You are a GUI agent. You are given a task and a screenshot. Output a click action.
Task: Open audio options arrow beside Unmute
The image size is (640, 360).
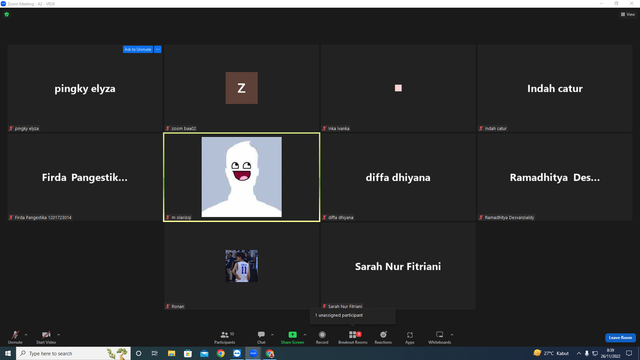[26, 335]
